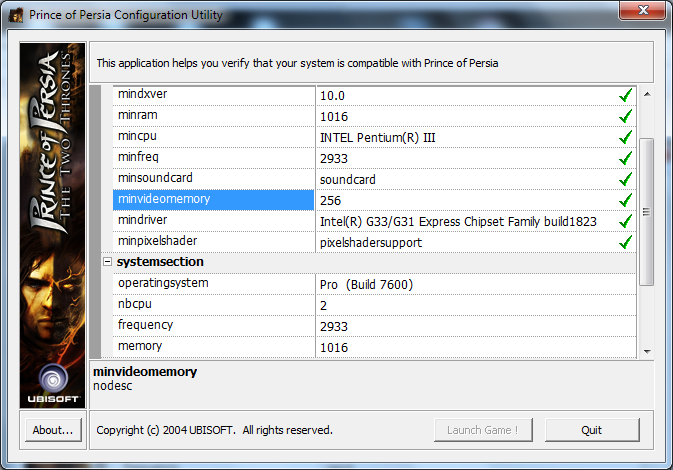
Task: Click the green checkmark for minram
Action: click(x=625, y=116)
